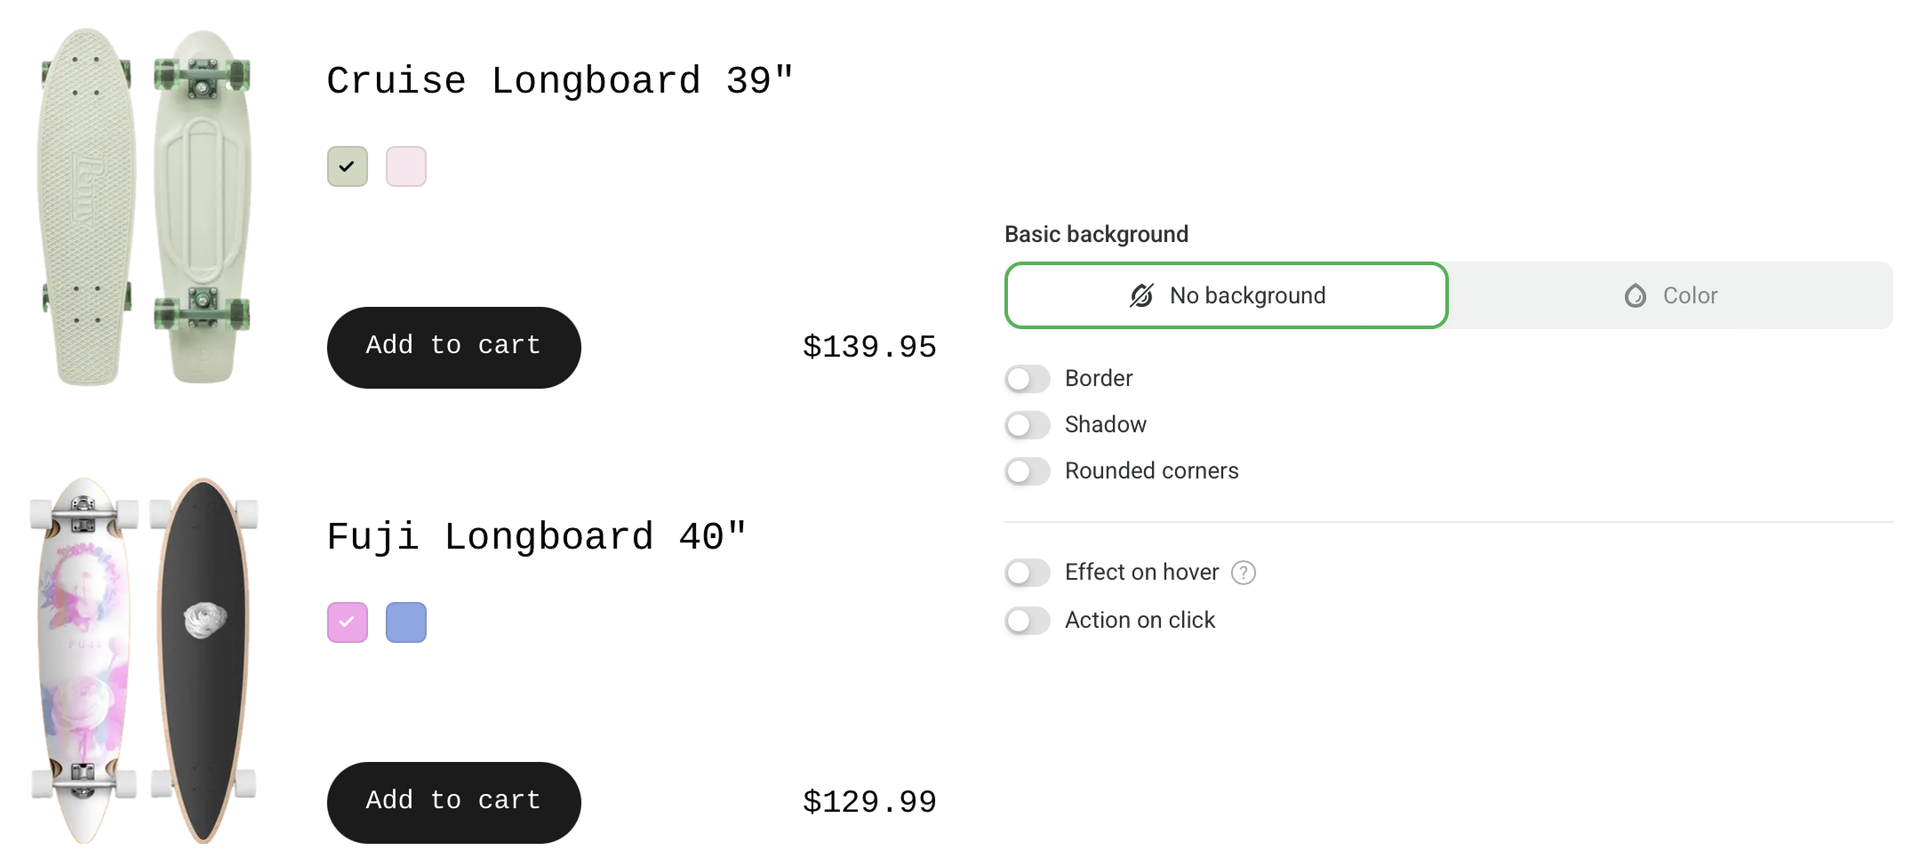Add Cruise Longboard to cart

(453, 347)
